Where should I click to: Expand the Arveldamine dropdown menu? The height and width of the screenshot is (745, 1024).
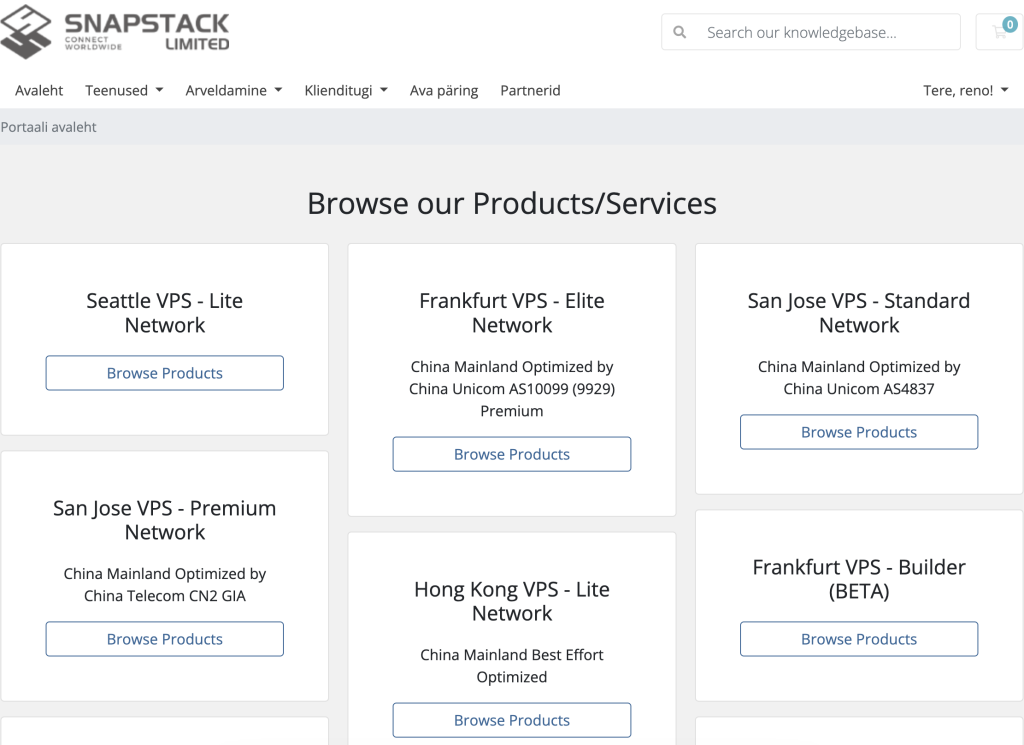tap(234, 90)
